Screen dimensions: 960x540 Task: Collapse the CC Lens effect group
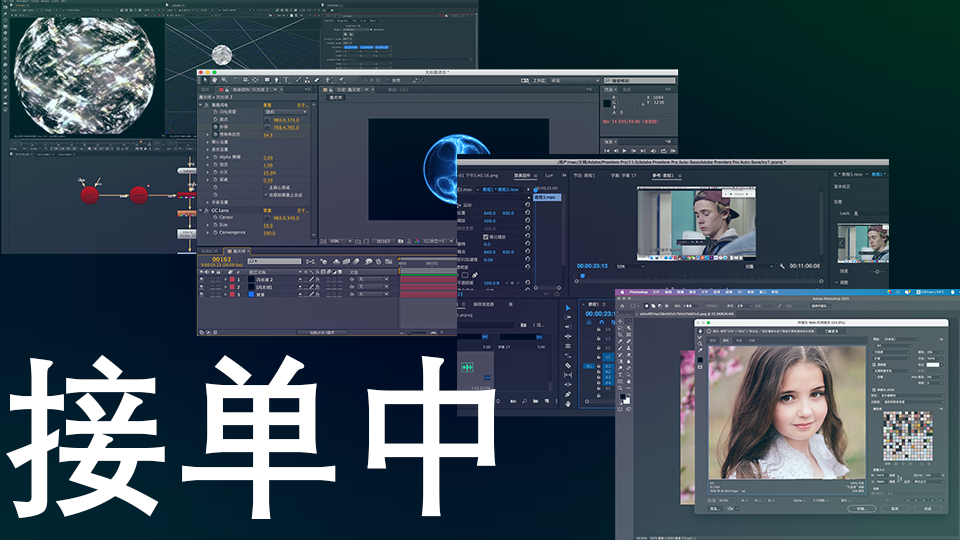200,211
